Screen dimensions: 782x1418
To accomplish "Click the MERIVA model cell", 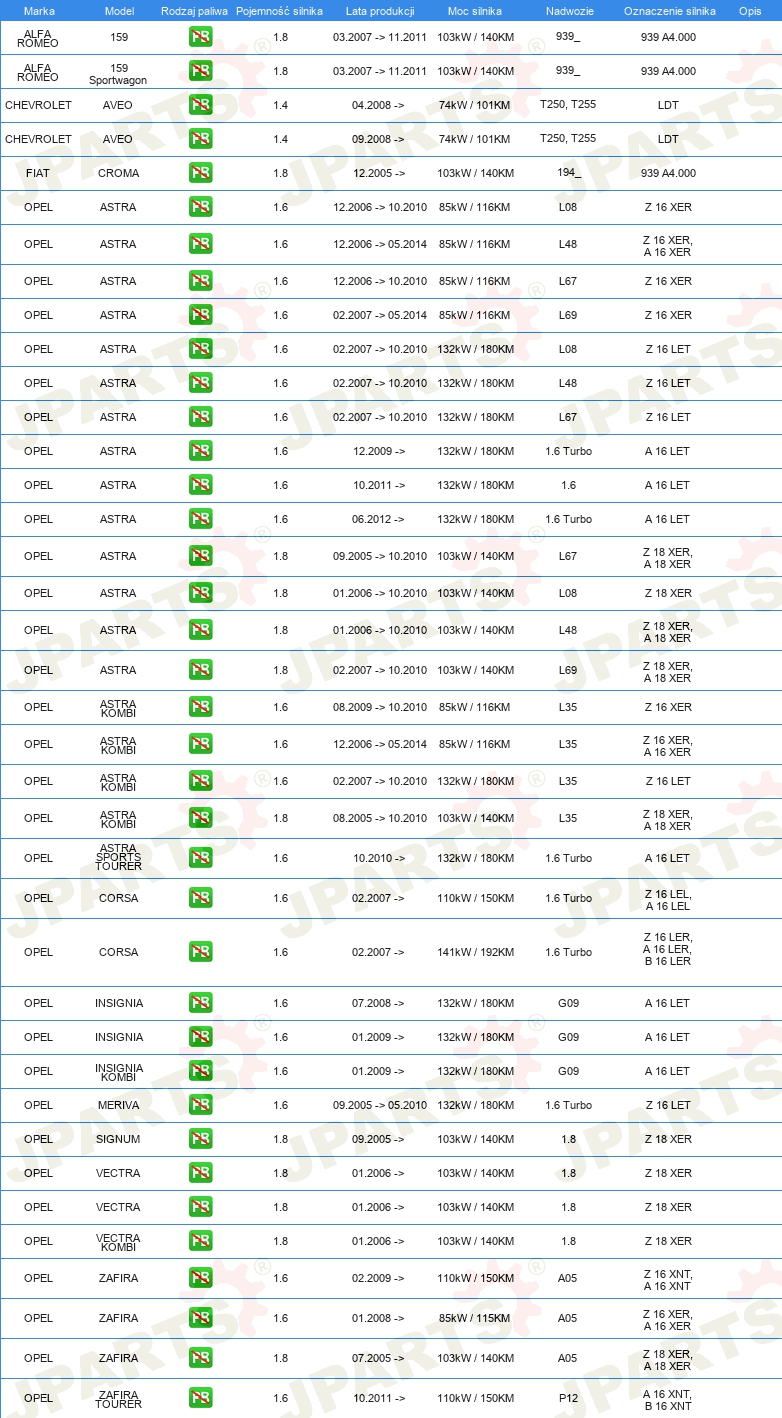I will tap(119, 1105).
